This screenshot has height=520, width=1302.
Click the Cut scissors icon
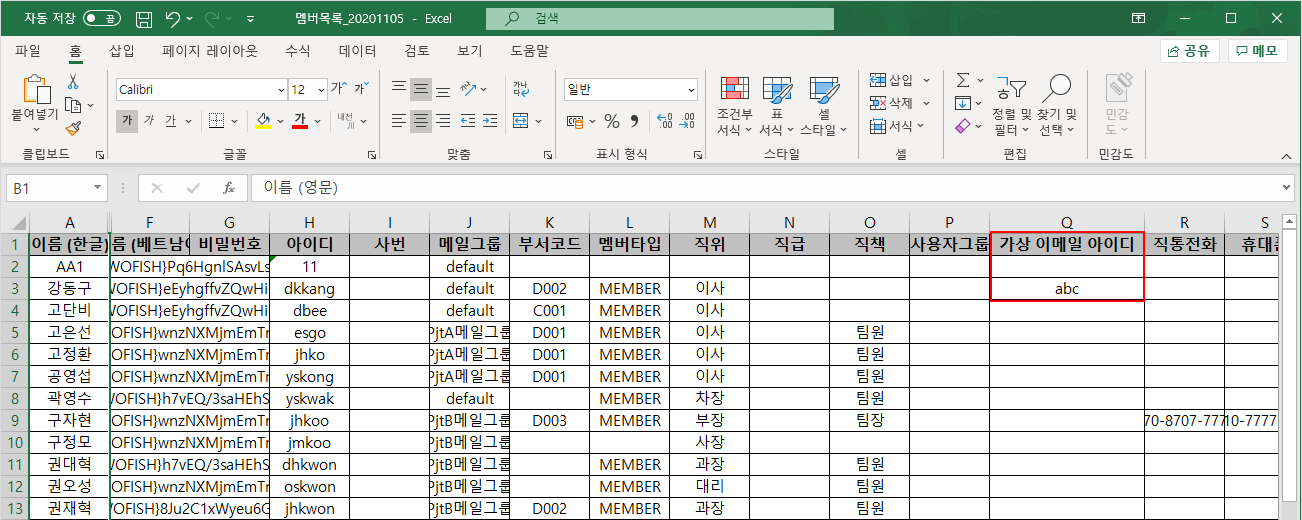(x=73, y=82)
